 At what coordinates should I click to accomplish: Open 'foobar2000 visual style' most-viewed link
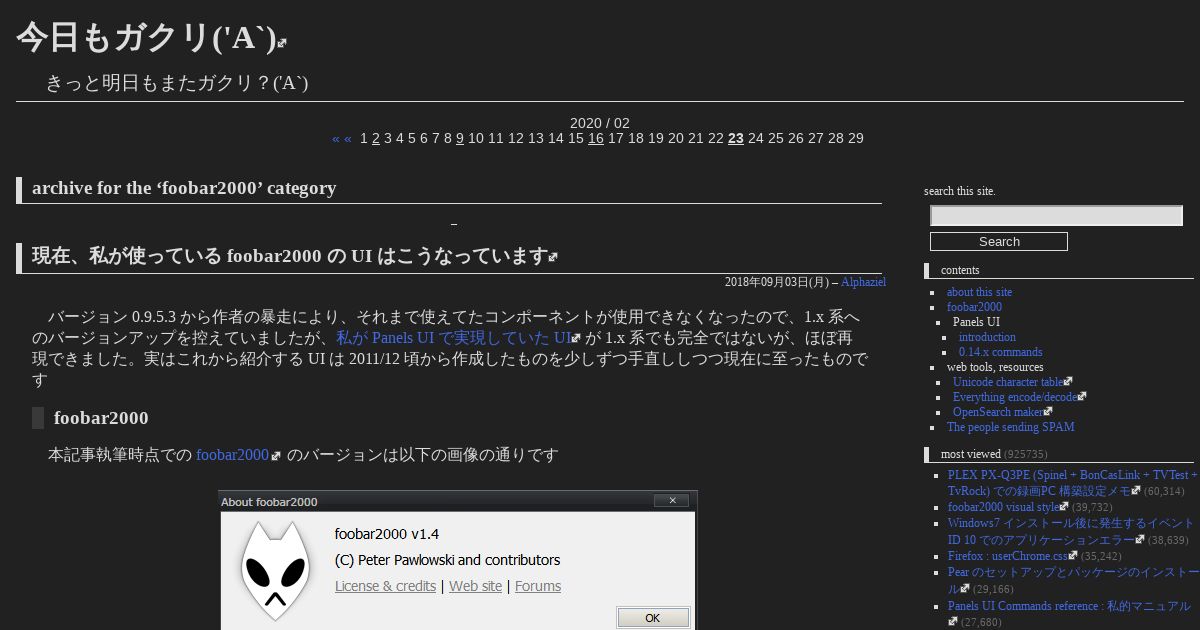click(x=1003, y=507)
